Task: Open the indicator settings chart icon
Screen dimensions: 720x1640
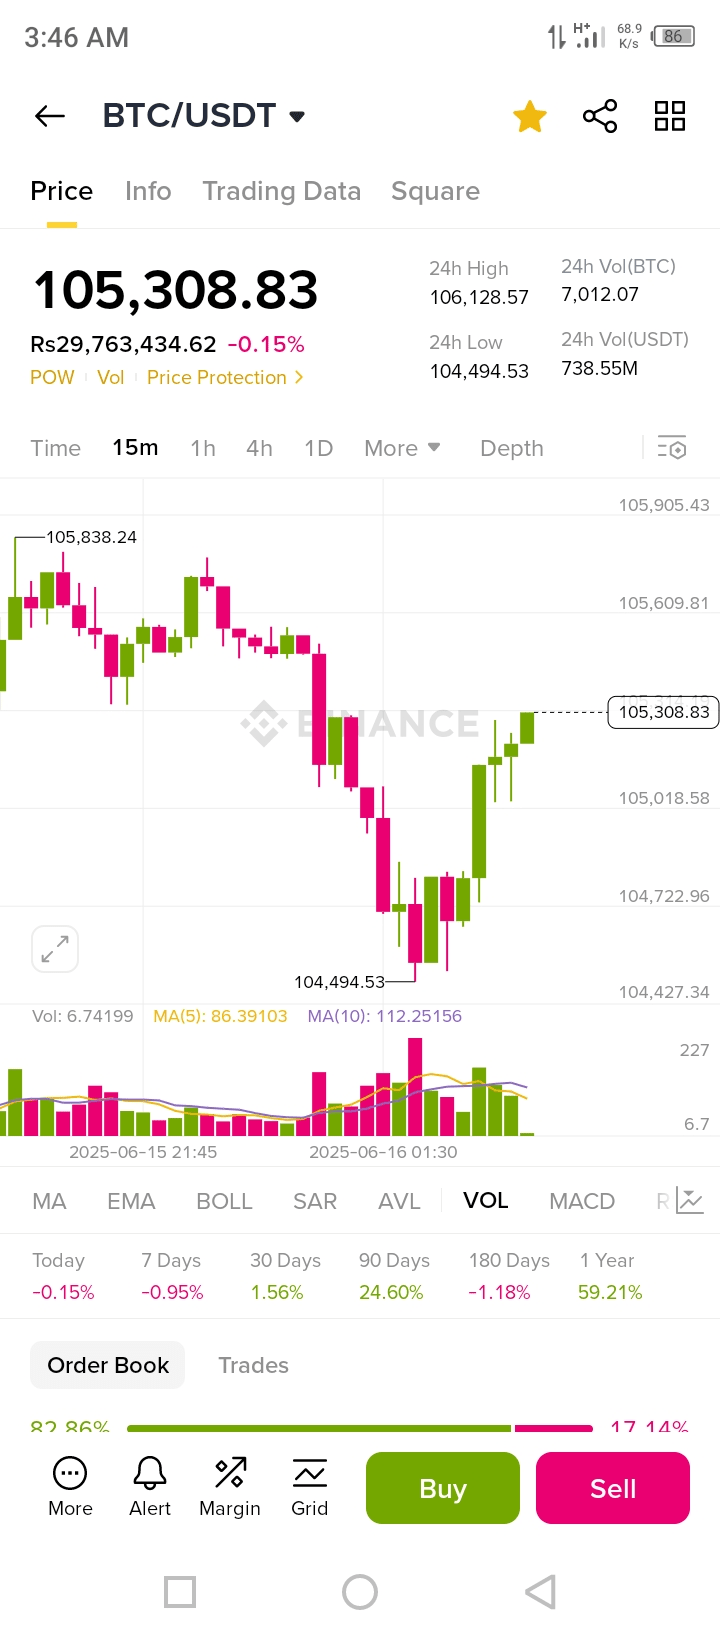Action: point(690,1200)
